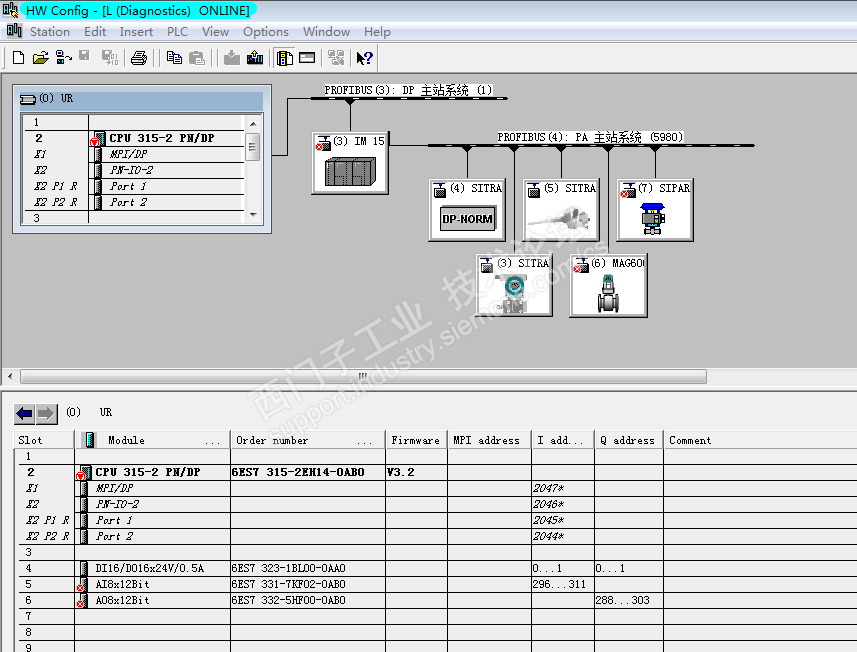Select the IM 15 DP slave station
This screenshot has height=652, width=857.
pyautogui.click(x=350, y=163)
